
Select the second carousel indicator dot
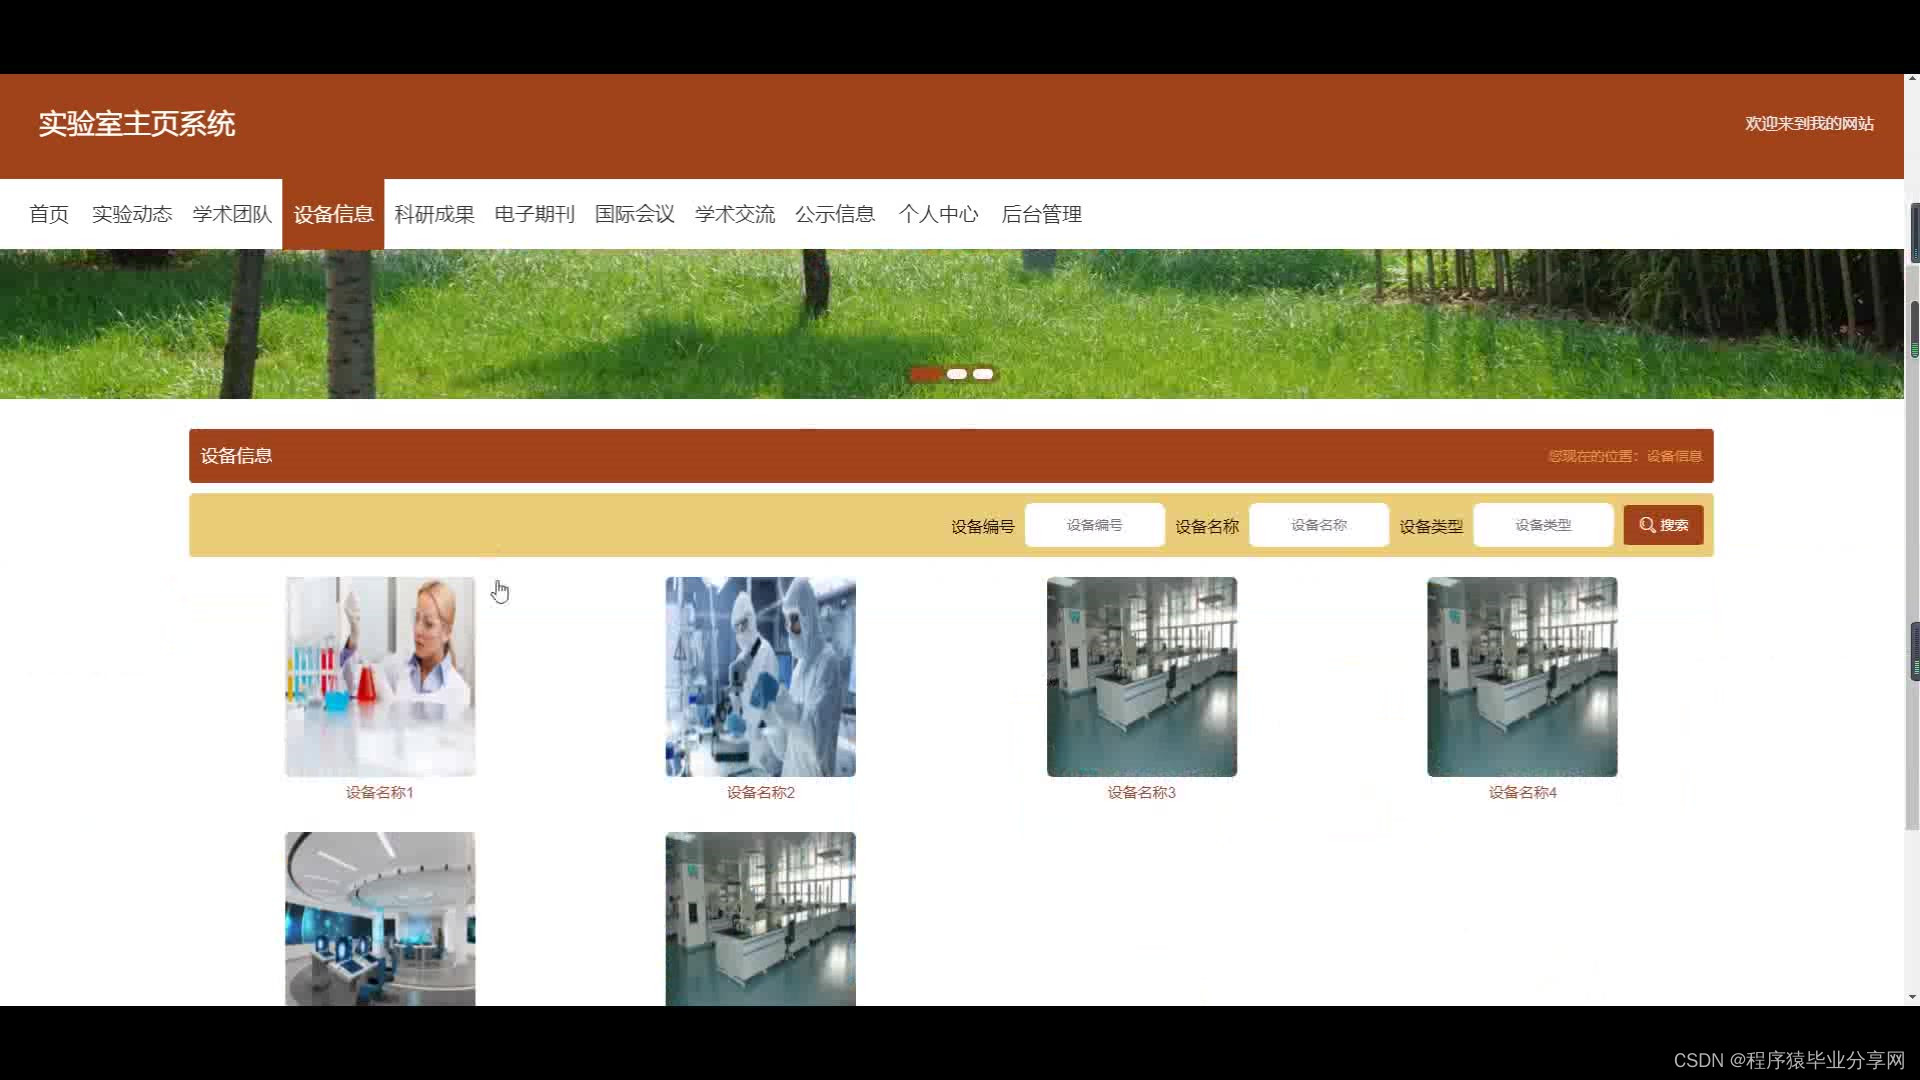click(x=957, y=374)
